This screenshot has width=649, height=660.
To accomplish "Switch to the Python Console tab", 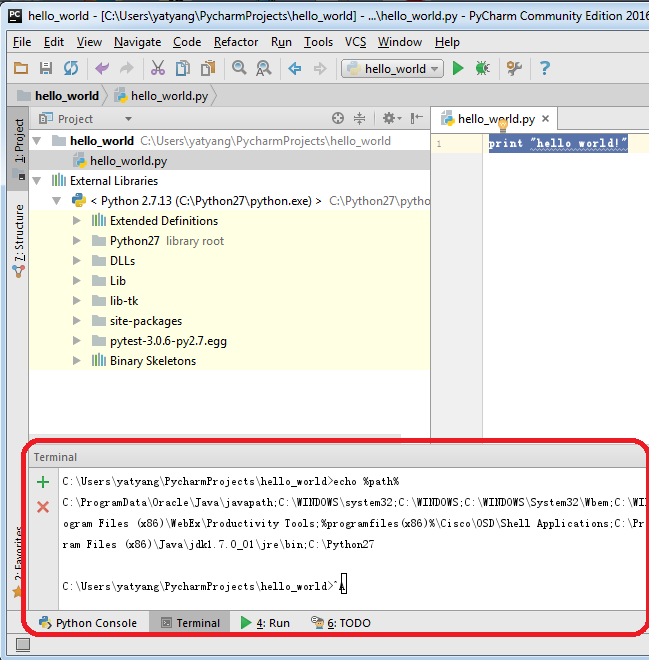I will pos(88,623).
